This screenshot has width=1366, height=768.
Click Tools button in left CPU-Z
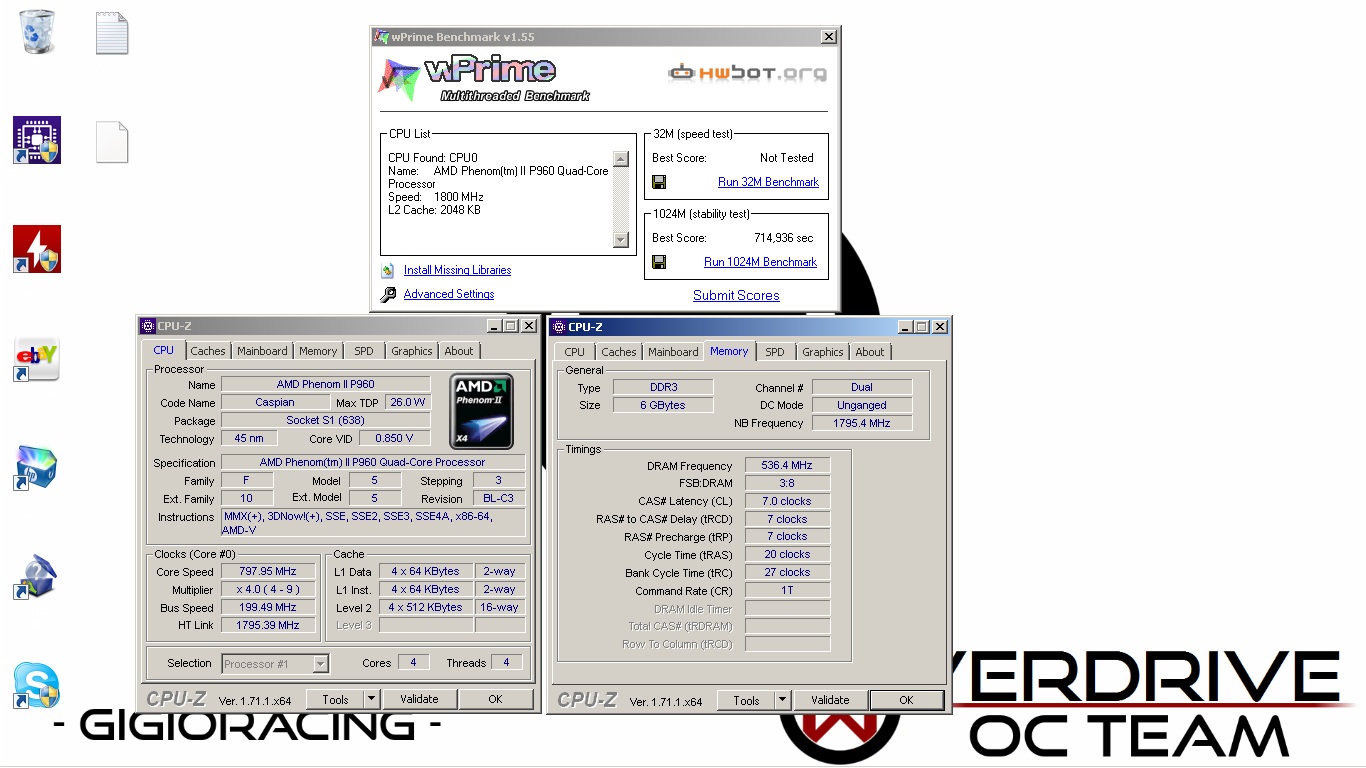click(x=335, y=700)
